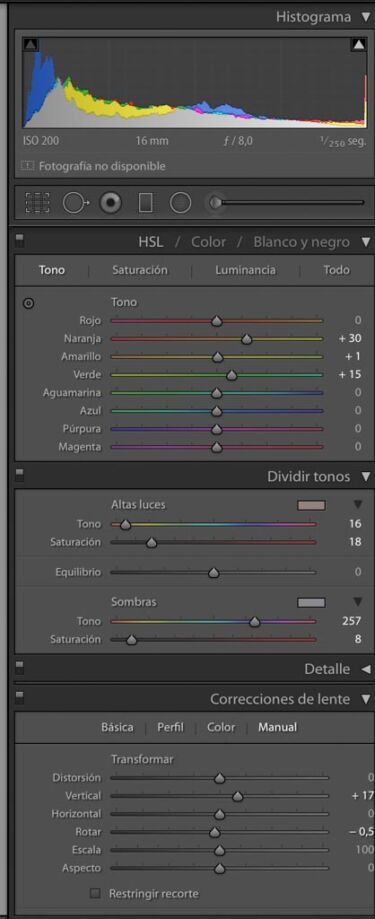Select the Radial Filter tool
This screenshot has height=919, width=375.
180,203
